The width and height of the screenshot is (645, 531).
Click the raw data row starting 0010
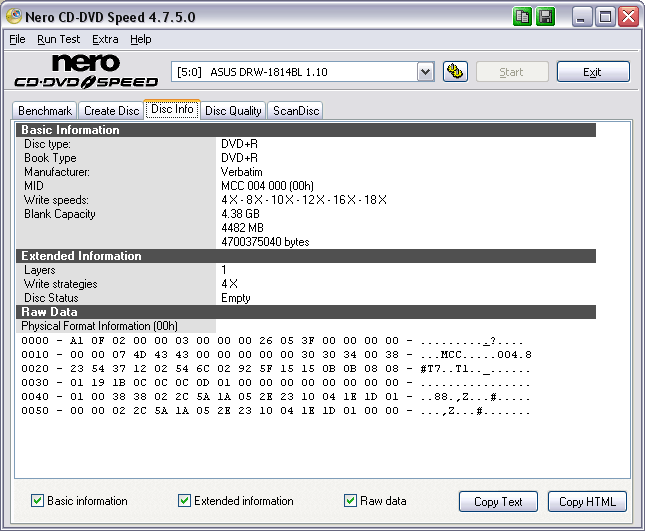(276, 355)
